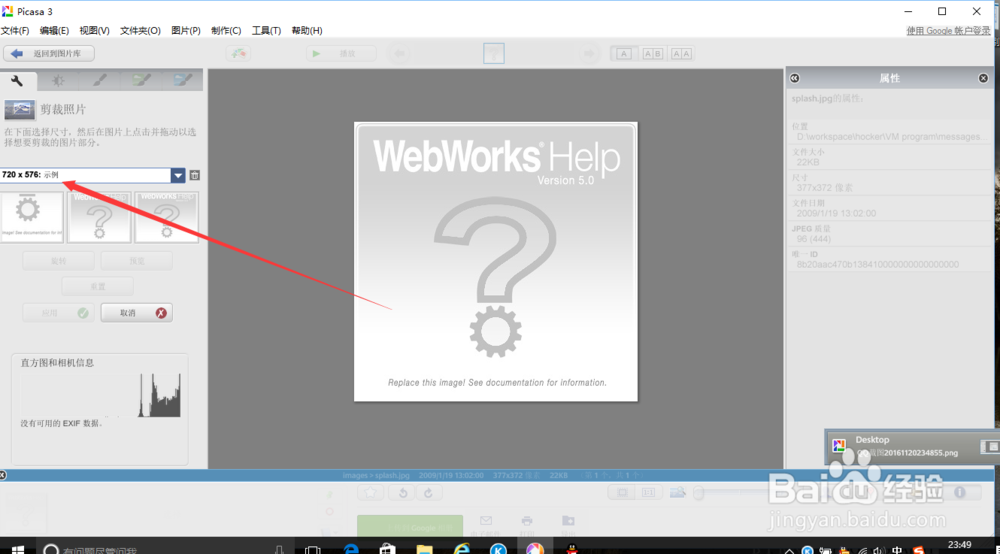
Task: Open File Explorer from taskbar
Action: click(x=424, y=549)
